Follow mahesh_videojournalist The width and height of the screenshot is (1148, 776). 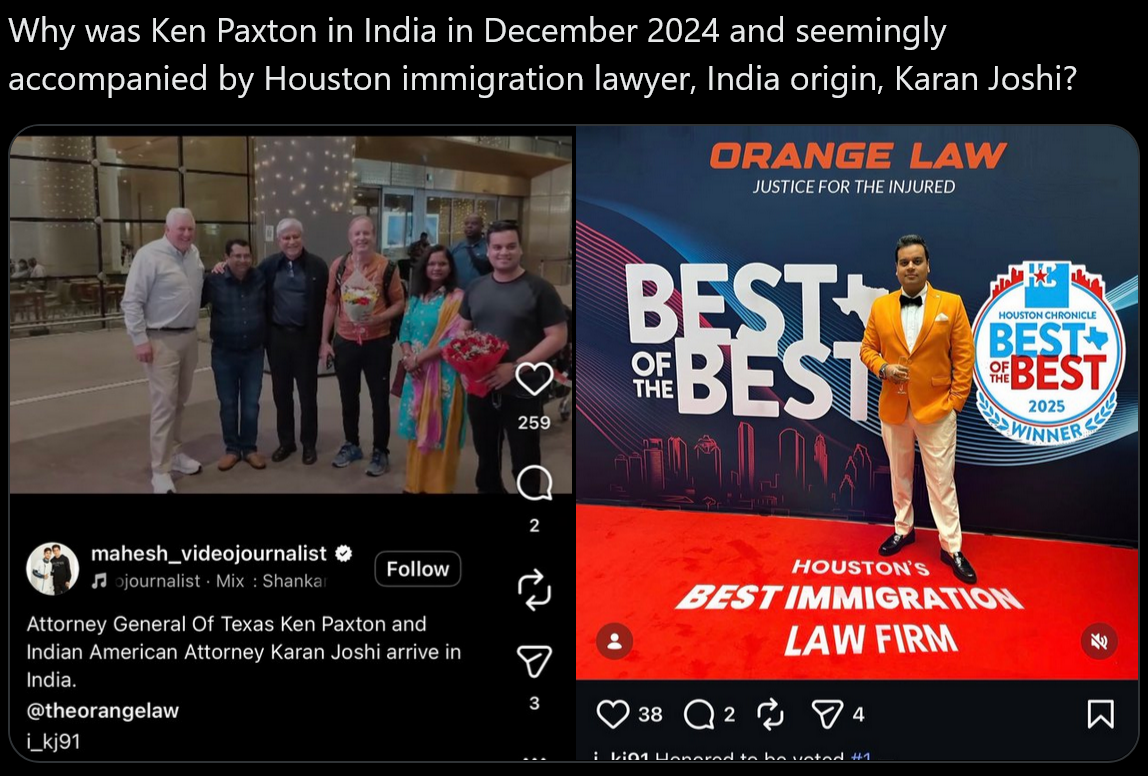pos(417,569)
